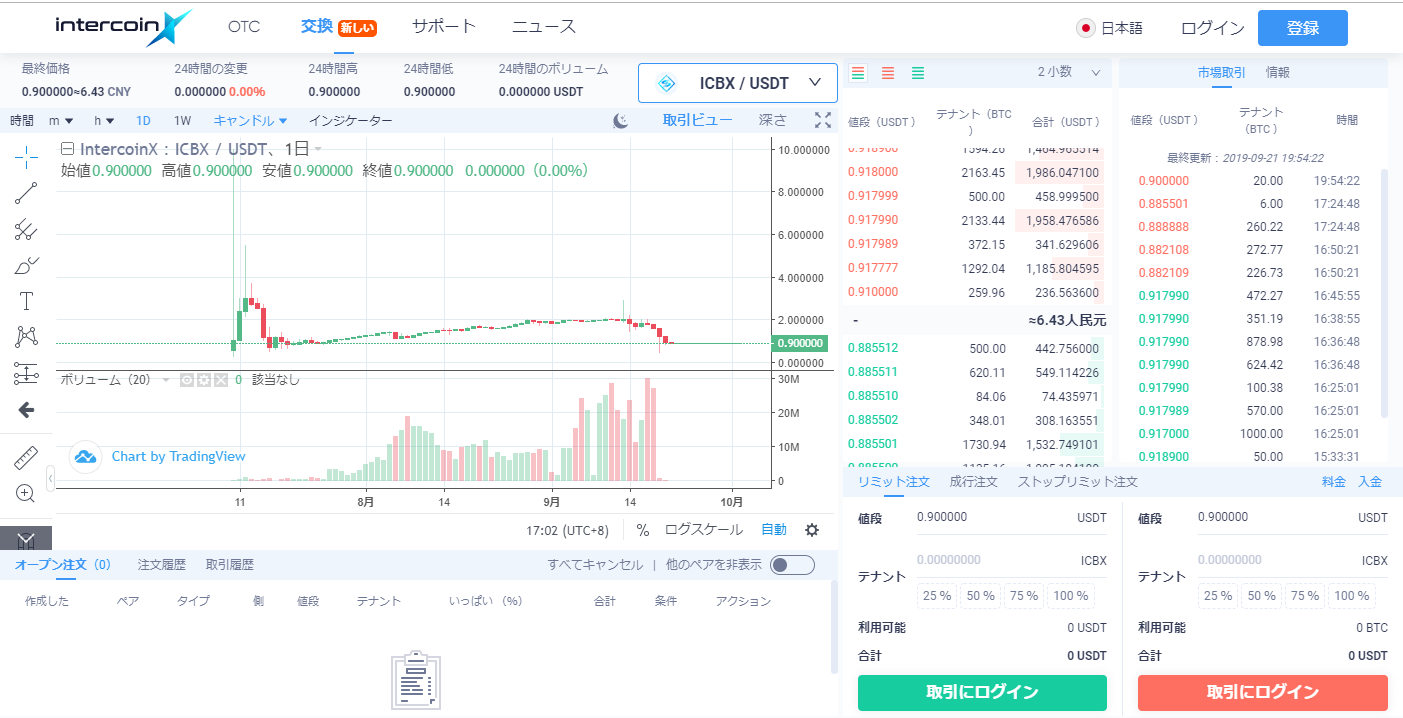
Task: Switch to the info tab
Action: [x=1277, y=72]
